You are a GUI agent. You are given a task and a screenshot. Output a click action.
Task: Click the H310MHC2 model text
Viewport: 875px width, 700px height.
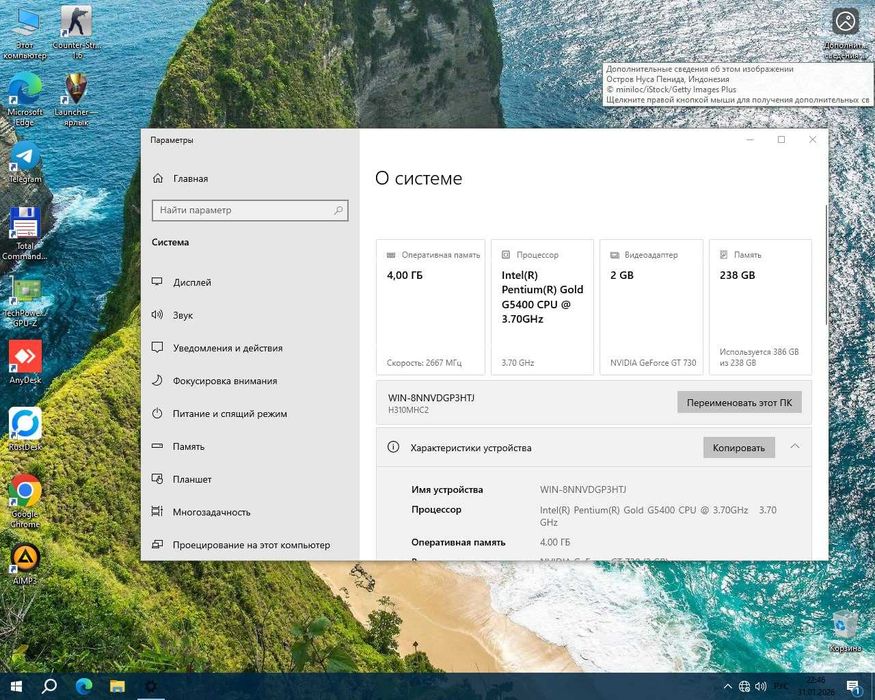408,410
